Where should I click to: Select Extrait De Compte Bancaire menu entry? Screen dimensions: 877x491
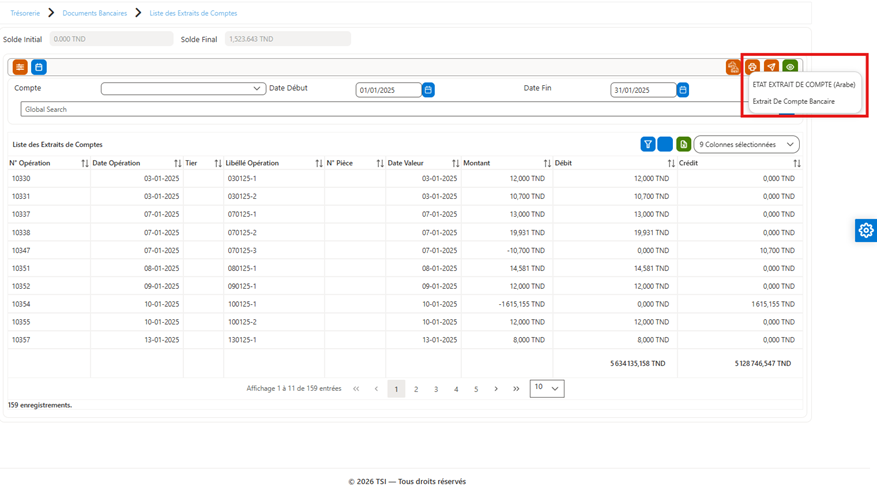click(794, 101)
